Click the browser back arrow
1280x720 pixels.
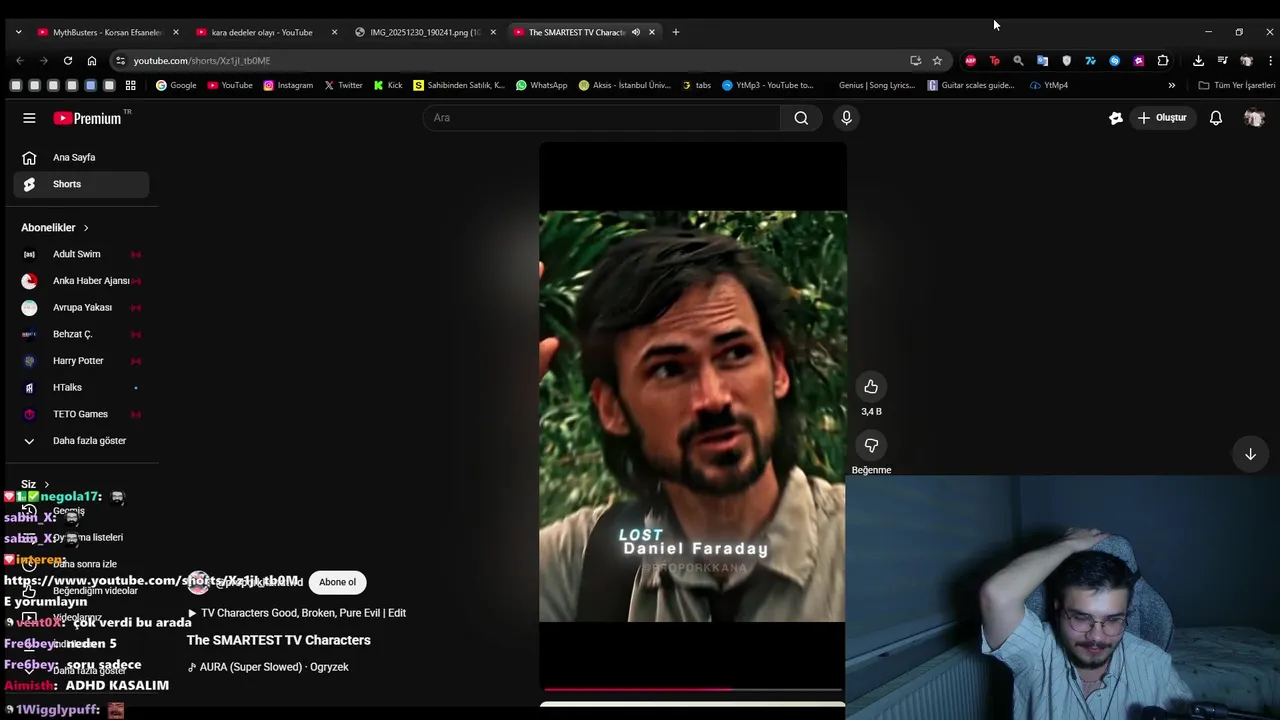click(x=19, y=60)
